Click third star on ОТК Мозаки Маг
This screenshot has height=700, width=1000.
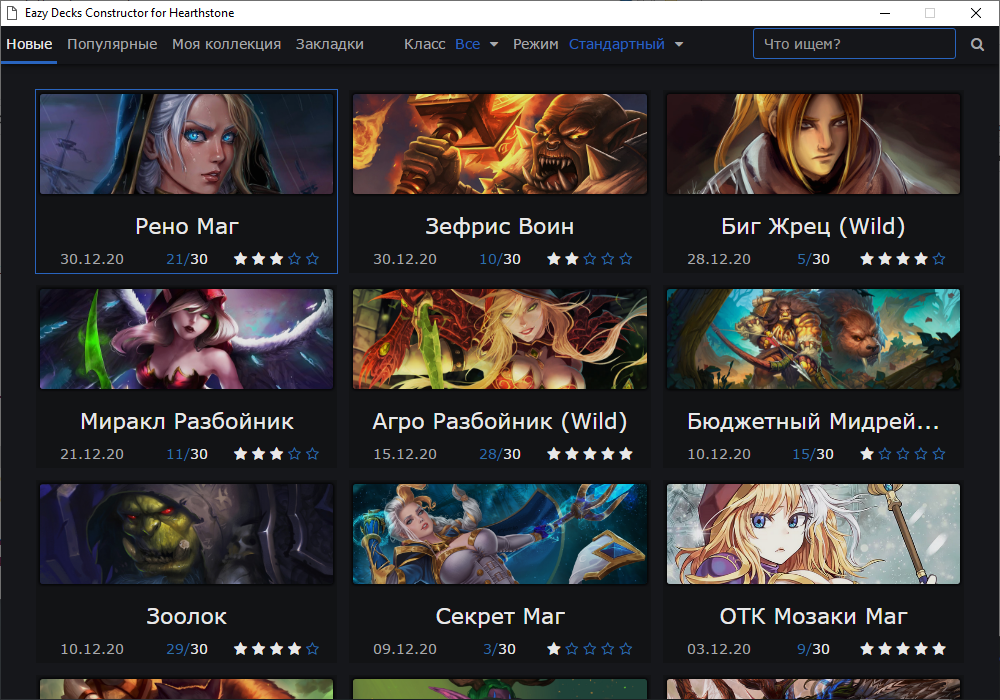pyautogui.click(x=903, y=649)
